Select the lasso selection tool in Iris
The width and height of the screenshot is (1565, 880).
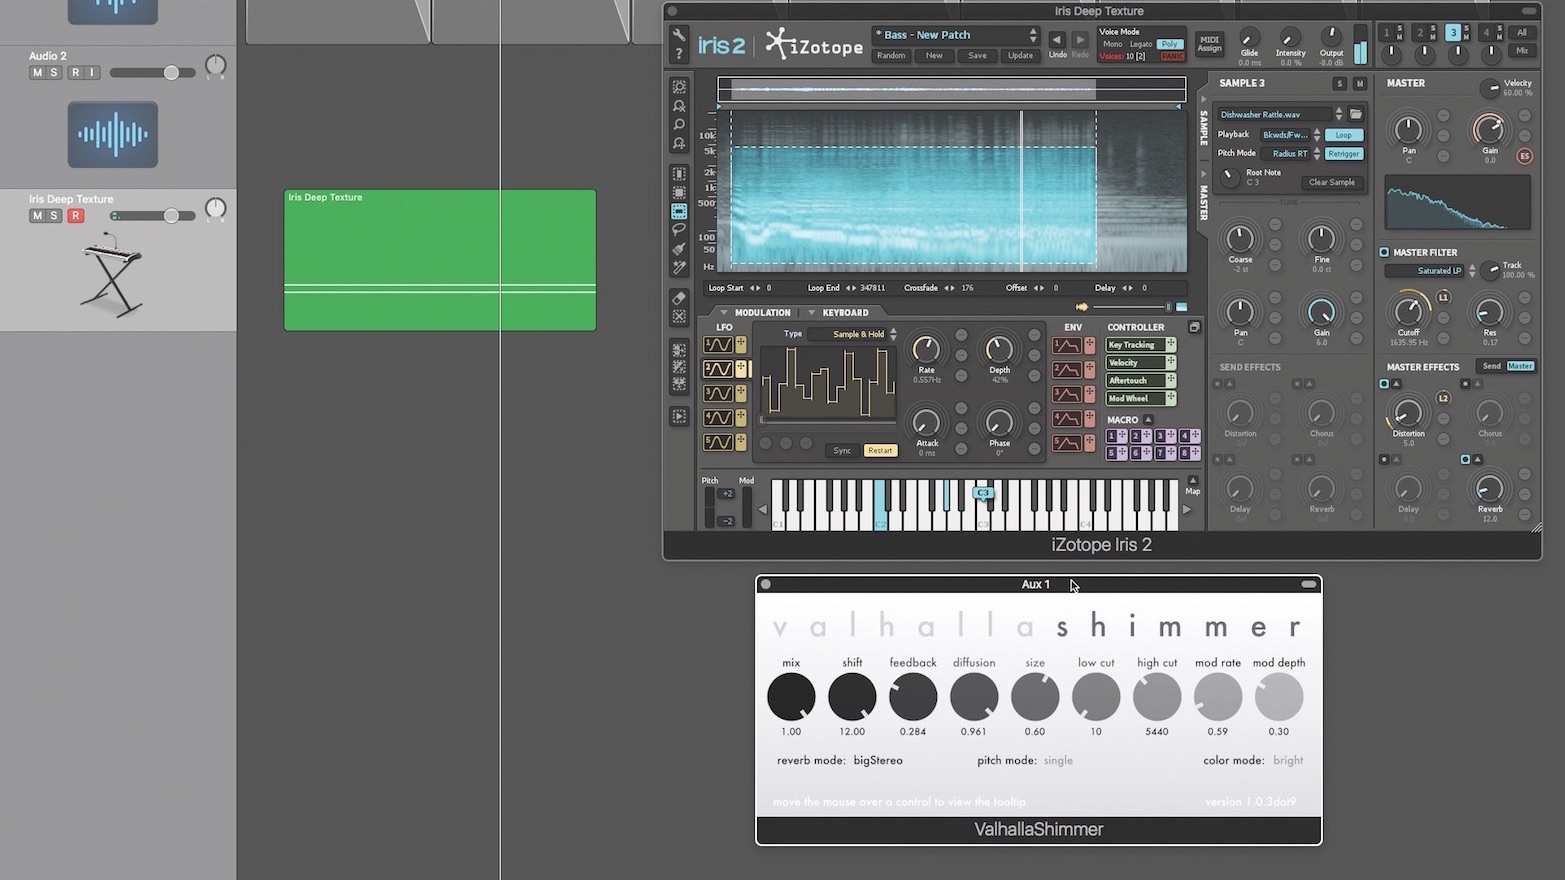tap(679, 230)
